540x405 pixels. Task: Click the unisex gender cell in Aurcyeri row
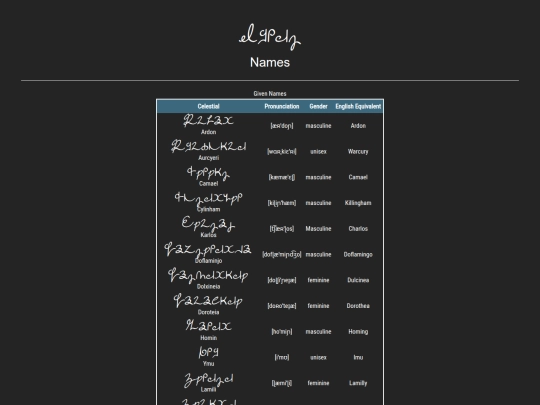(318, 152)
